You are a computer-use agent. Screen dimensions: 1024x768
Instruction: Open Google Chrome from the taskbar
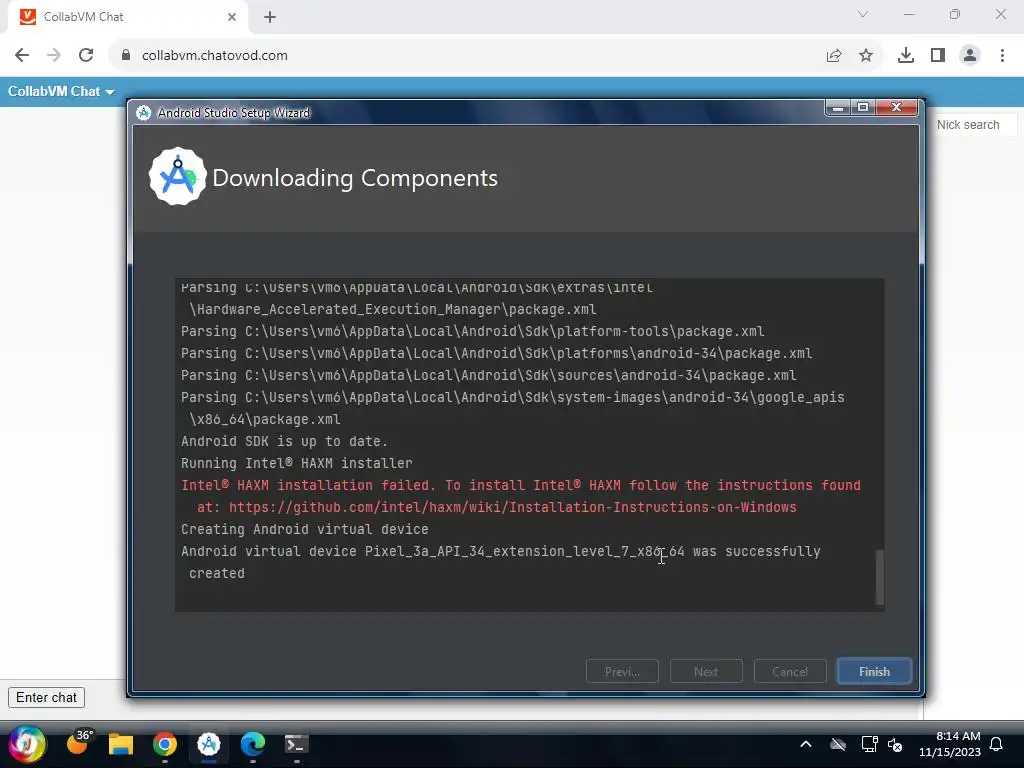(165, 744)
